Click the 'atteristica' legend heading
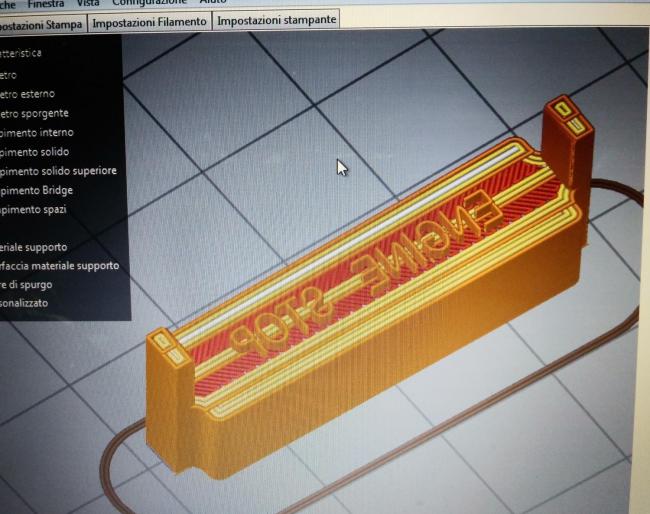650x514 pixels. point(21,53)
